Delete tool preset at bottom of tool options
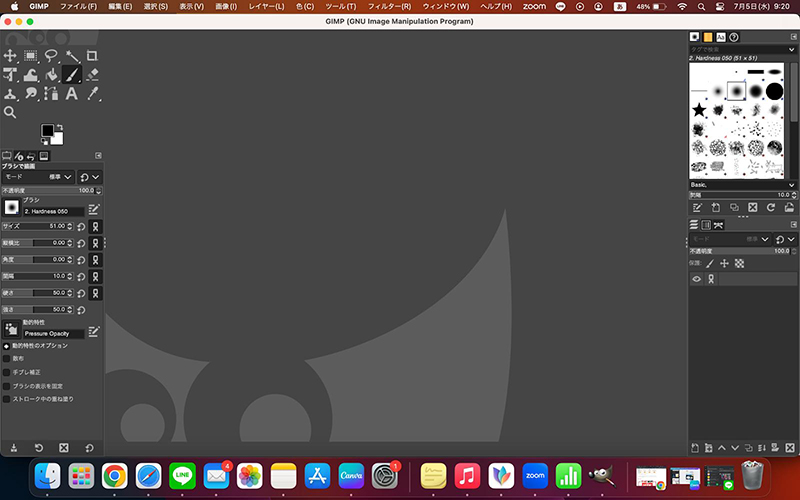 (64, 447)
